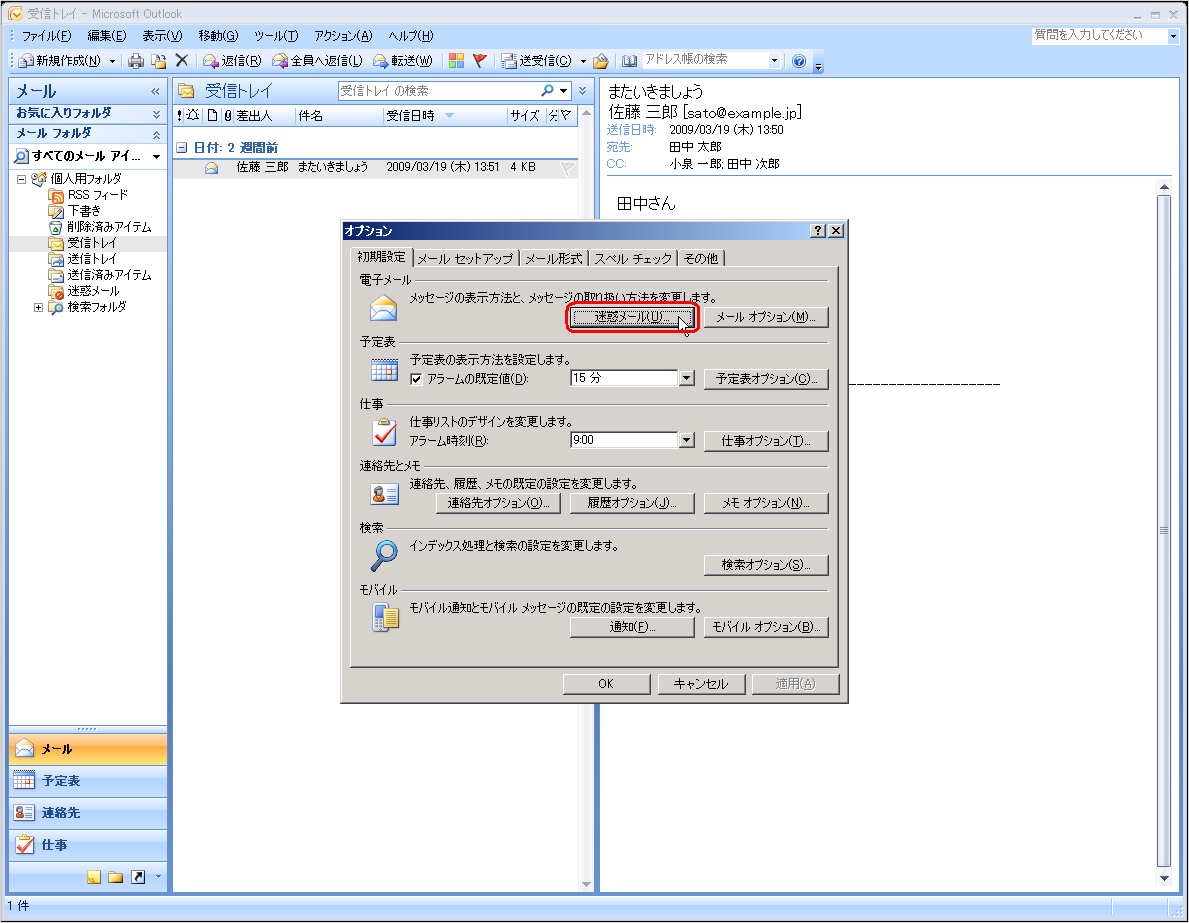Click the Help question mark toolbar icon
The height and width of the screenshot is (923, 1189).
[798, 61]
